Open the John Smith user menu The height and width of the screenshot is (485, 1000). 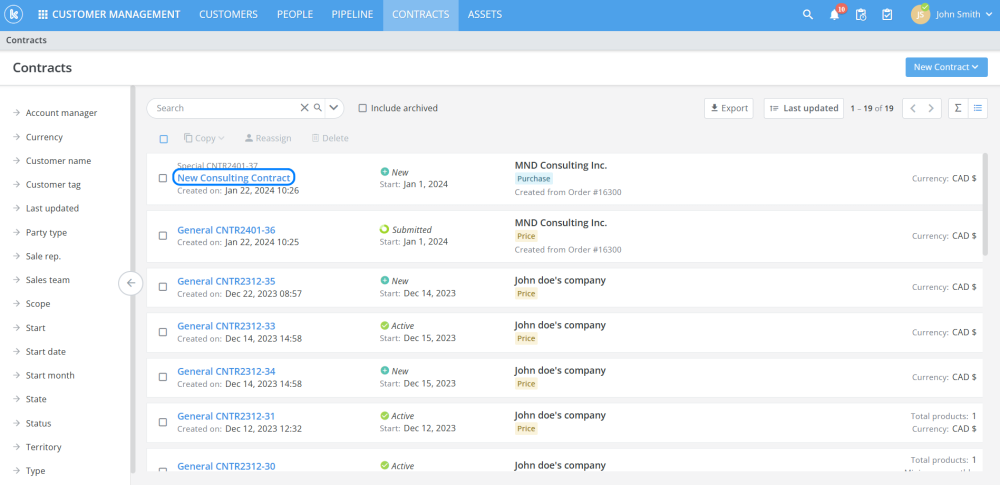(x=964, y=15)
